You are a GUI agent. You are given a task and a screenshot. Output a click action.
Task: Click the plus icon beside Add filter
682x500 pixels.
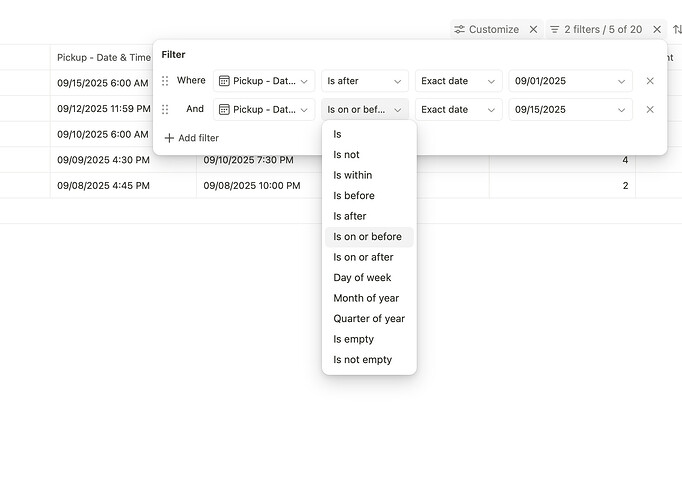point(169,138)
